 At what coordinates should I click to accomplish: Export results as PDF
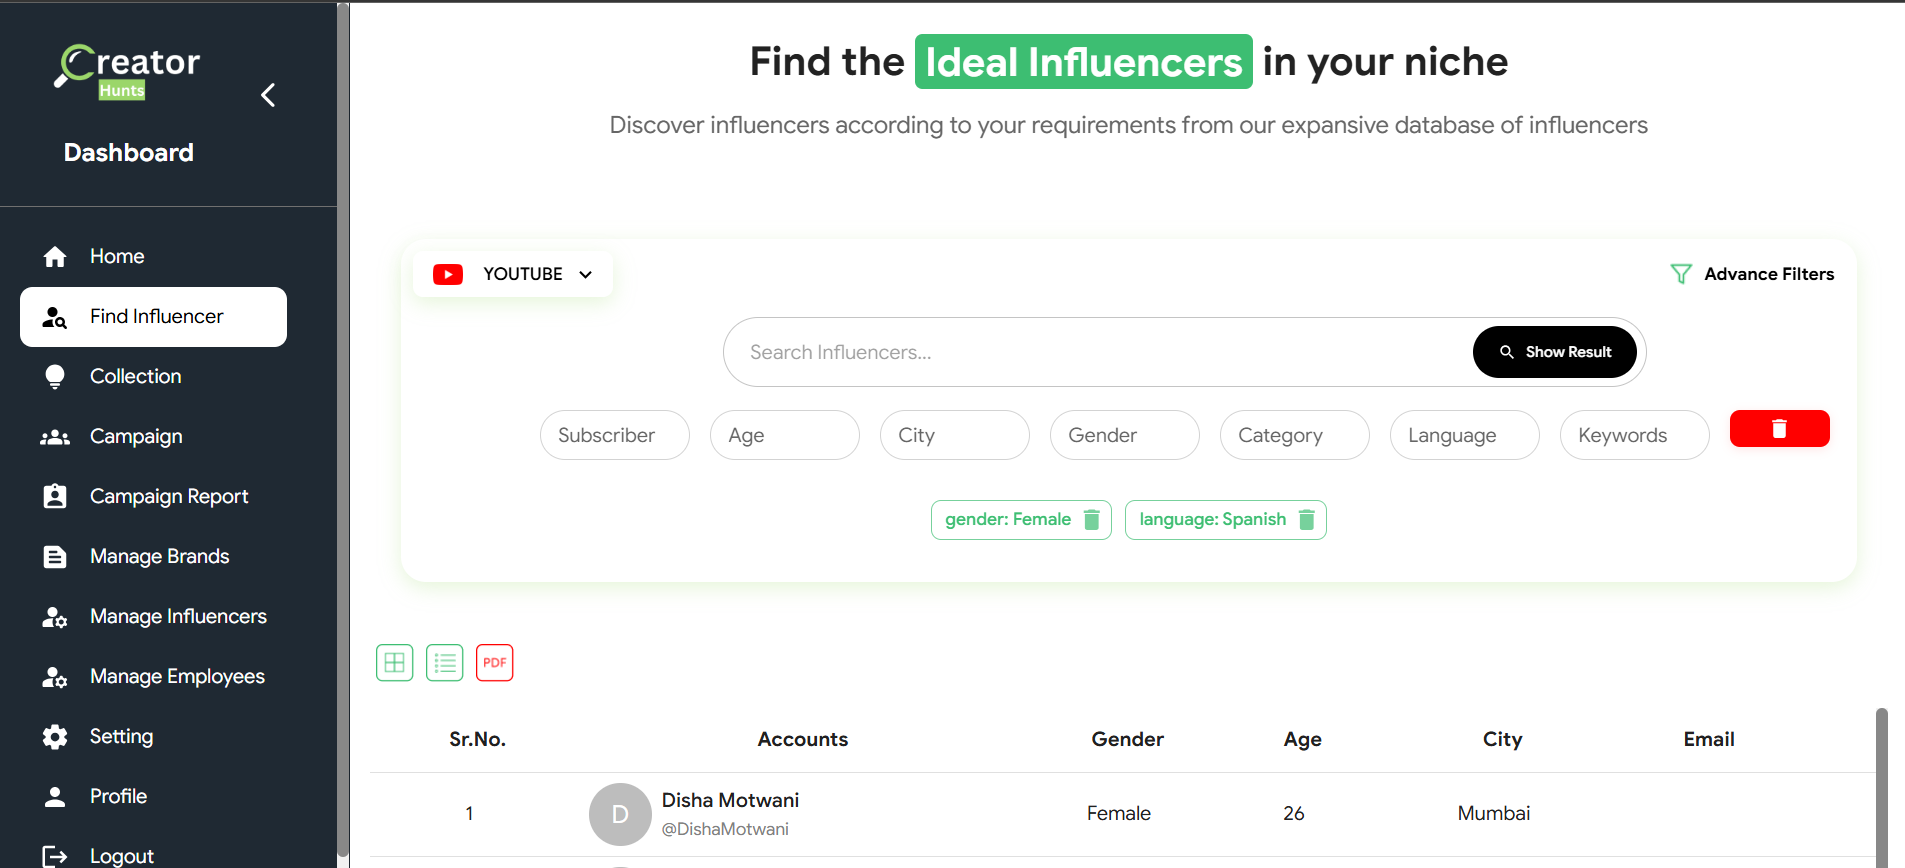click(494, 662)
